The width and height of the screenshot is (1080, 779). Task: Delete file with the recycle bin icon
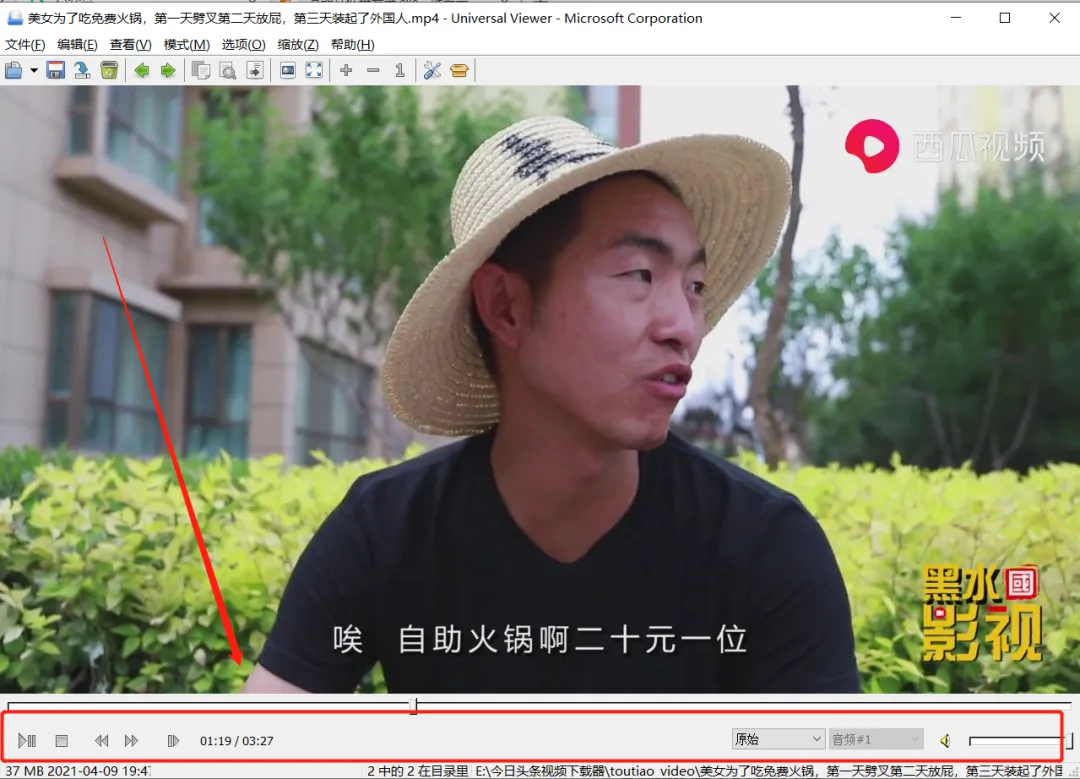click(109, 70)
